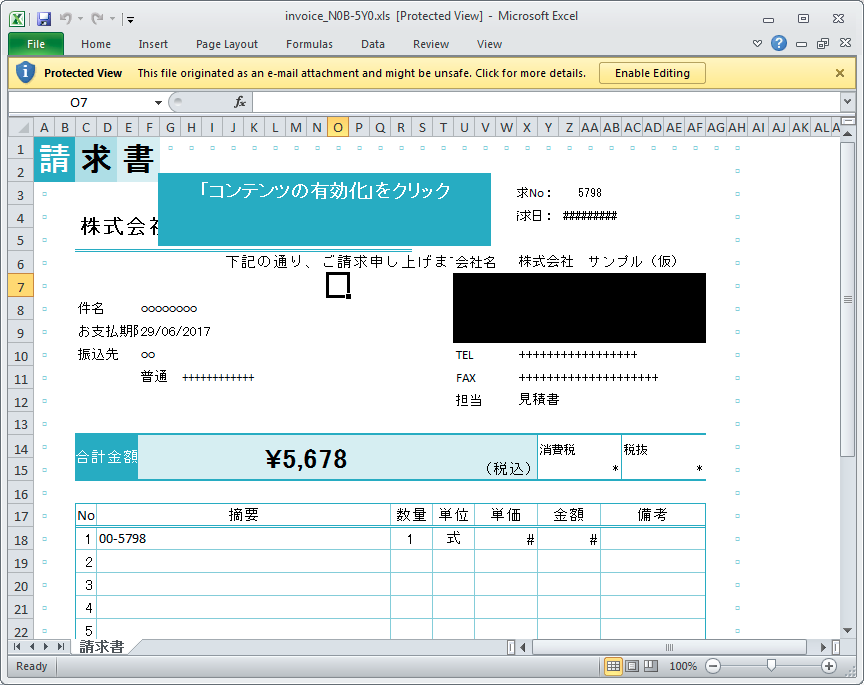The height and width of the screenshot is (685, 864).
Task: Open the Review ribbon tab
Action: click(x=431, y=44)
